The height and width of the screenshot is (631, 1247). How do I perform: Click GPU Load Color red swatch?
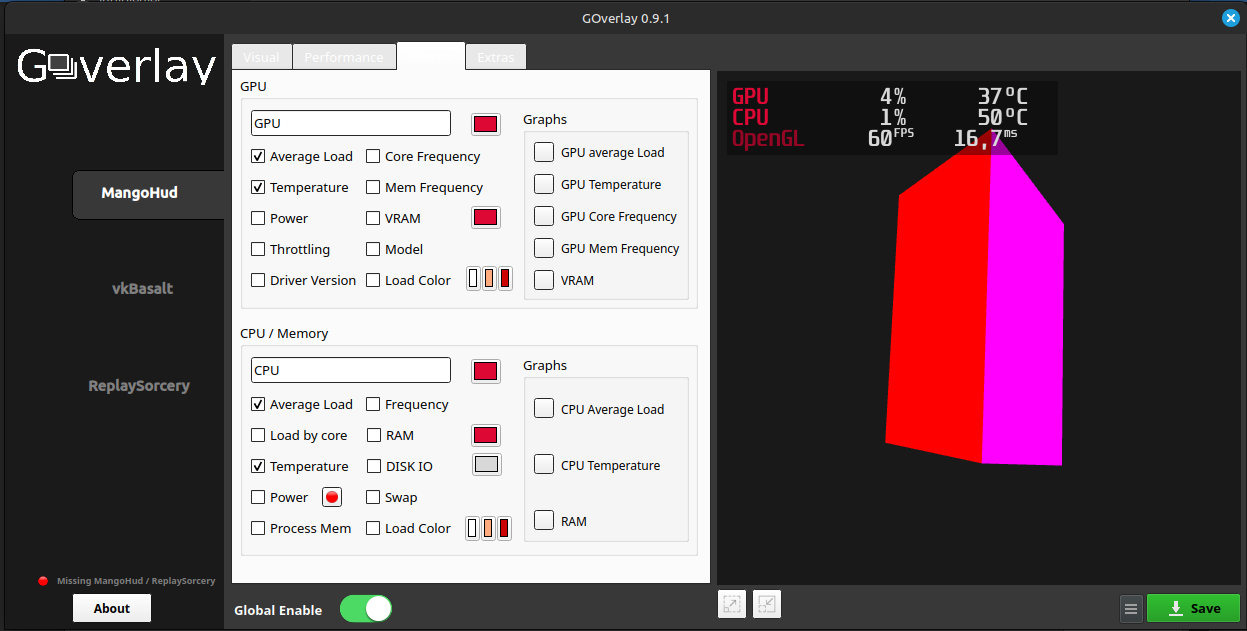pos(505,280)
